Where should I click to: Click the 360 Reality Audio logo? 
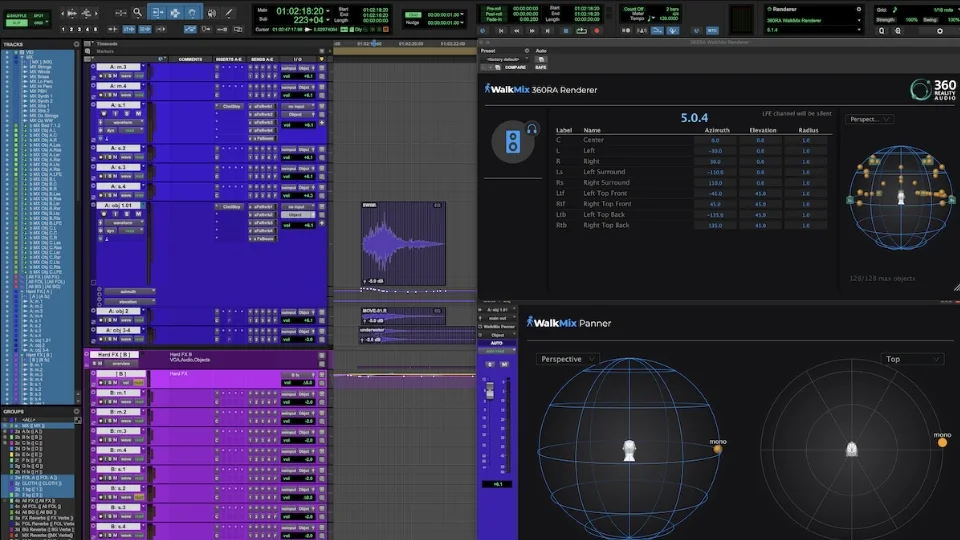[x=933, y=91]
